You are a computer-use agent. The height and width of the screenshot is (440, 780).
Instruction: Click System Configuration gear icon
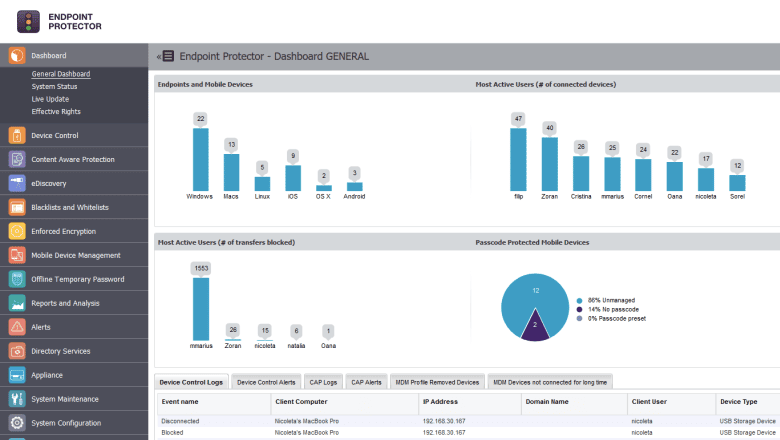(x=17, y=423)
